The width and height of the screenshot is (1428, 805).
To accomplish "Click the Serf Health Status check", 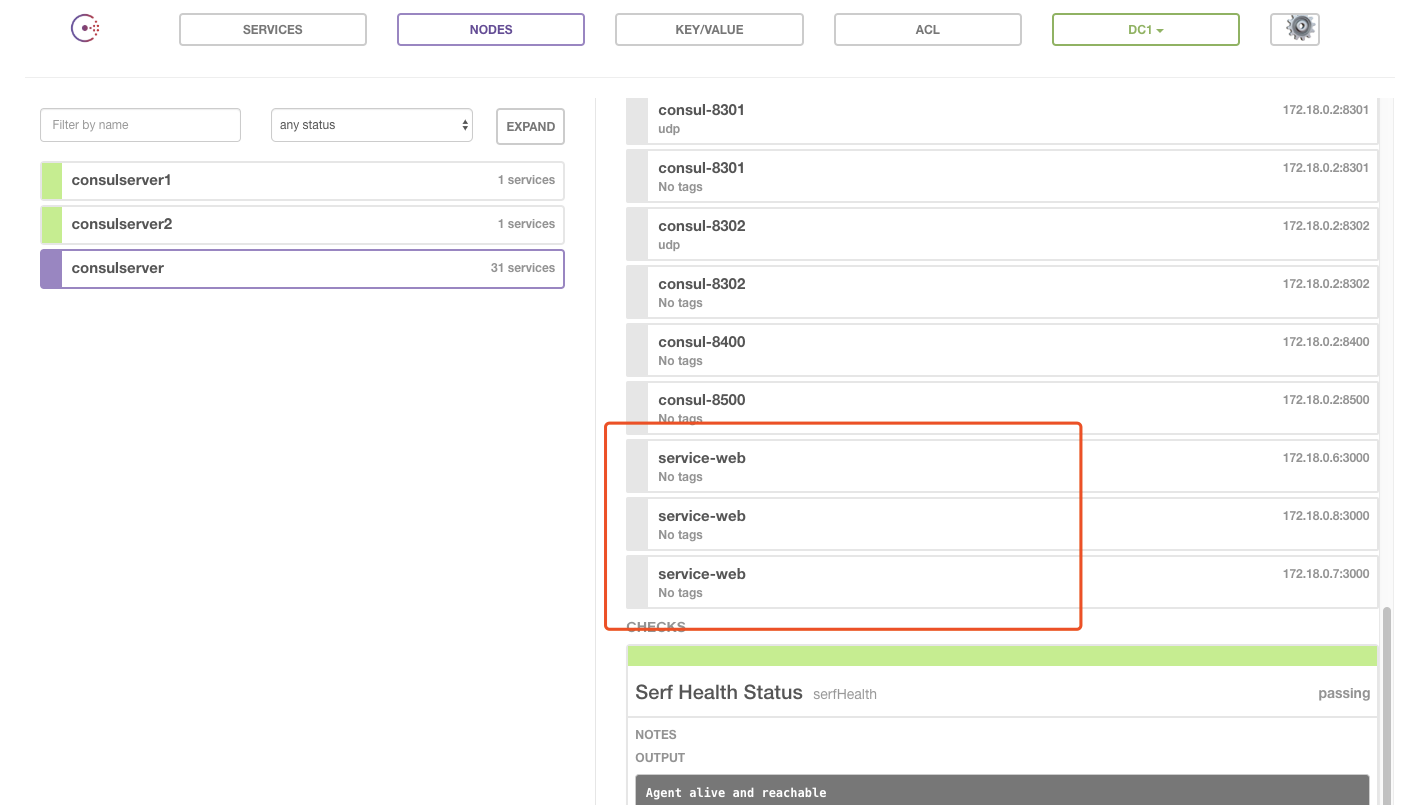I will tap(718, 692).
